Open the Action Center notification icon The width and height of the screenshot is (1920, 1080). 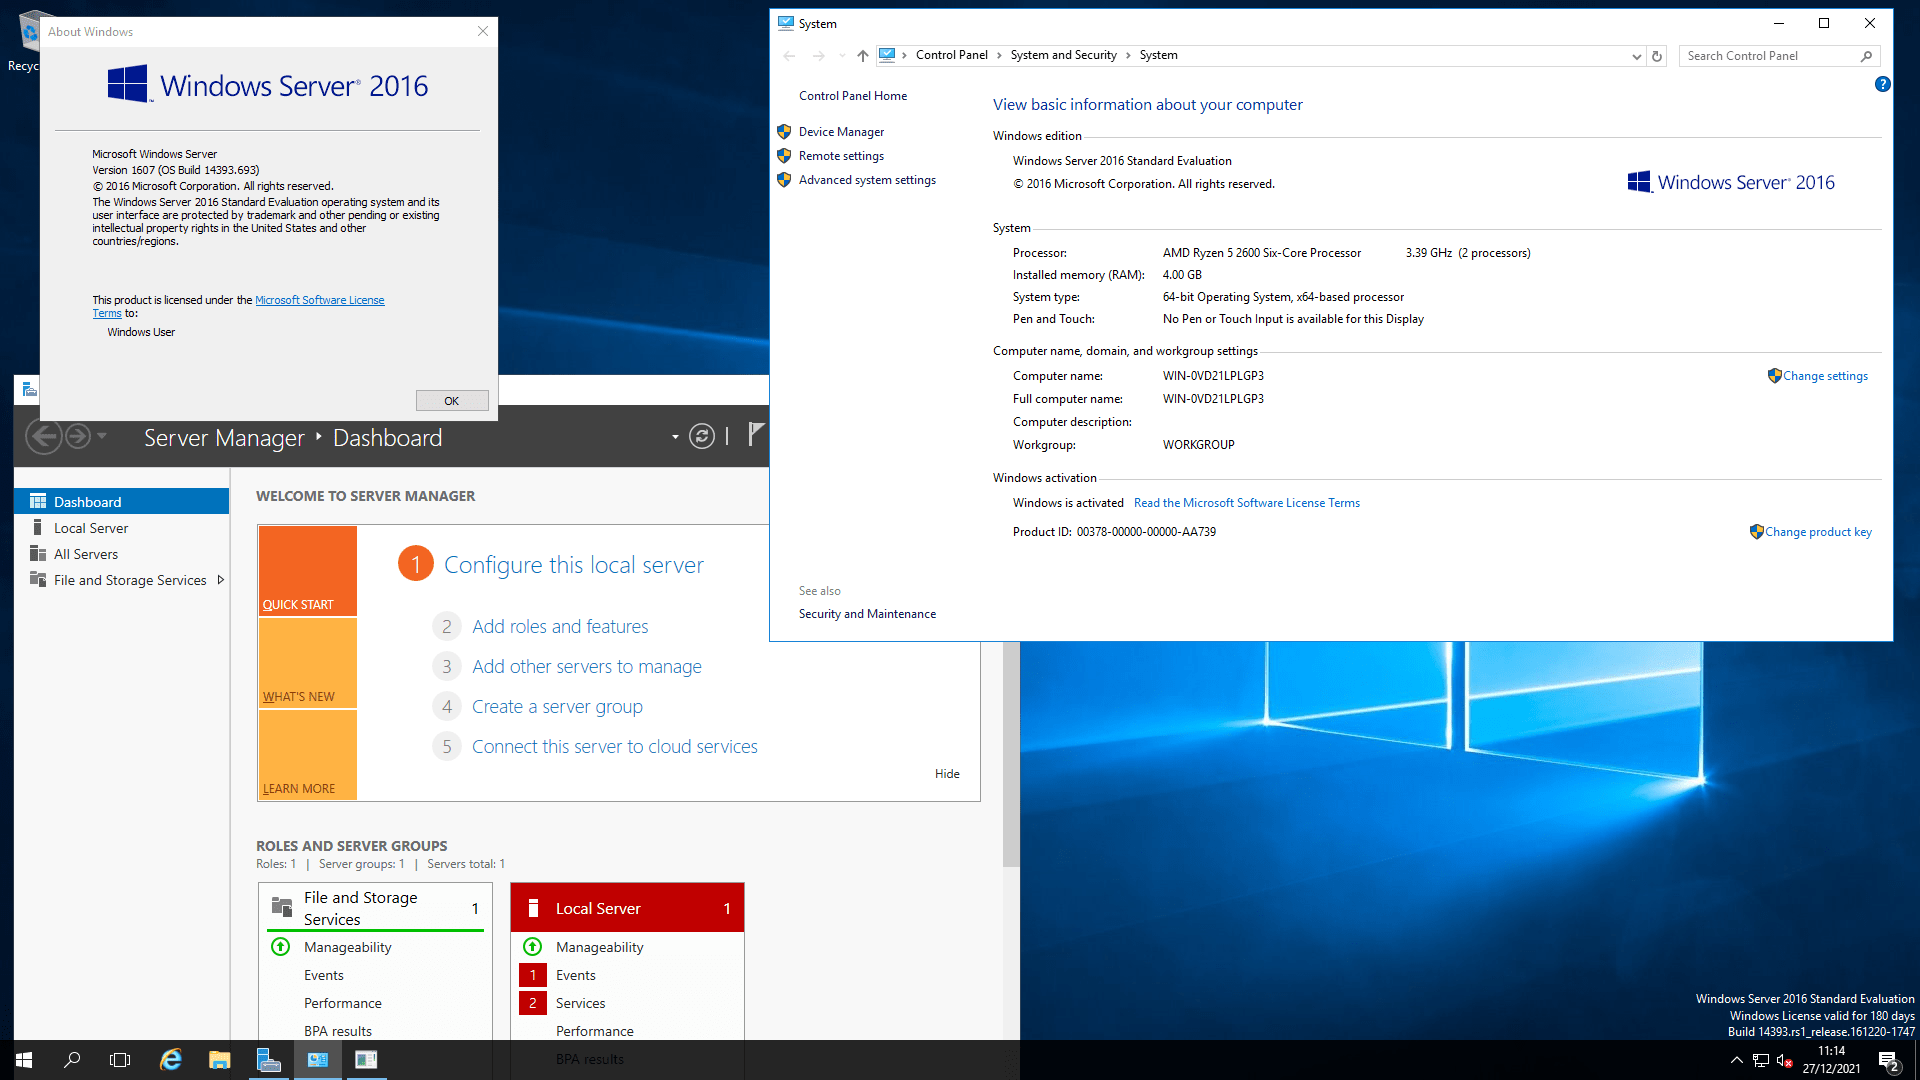tap(1887, 1061)
